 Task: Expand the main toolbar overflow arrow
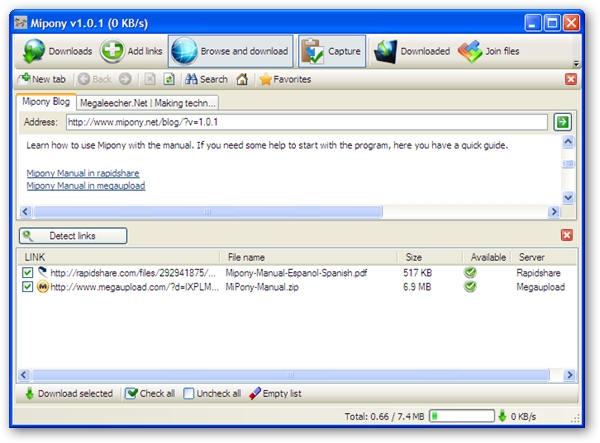pyautogui.click(x=576, y=64)
